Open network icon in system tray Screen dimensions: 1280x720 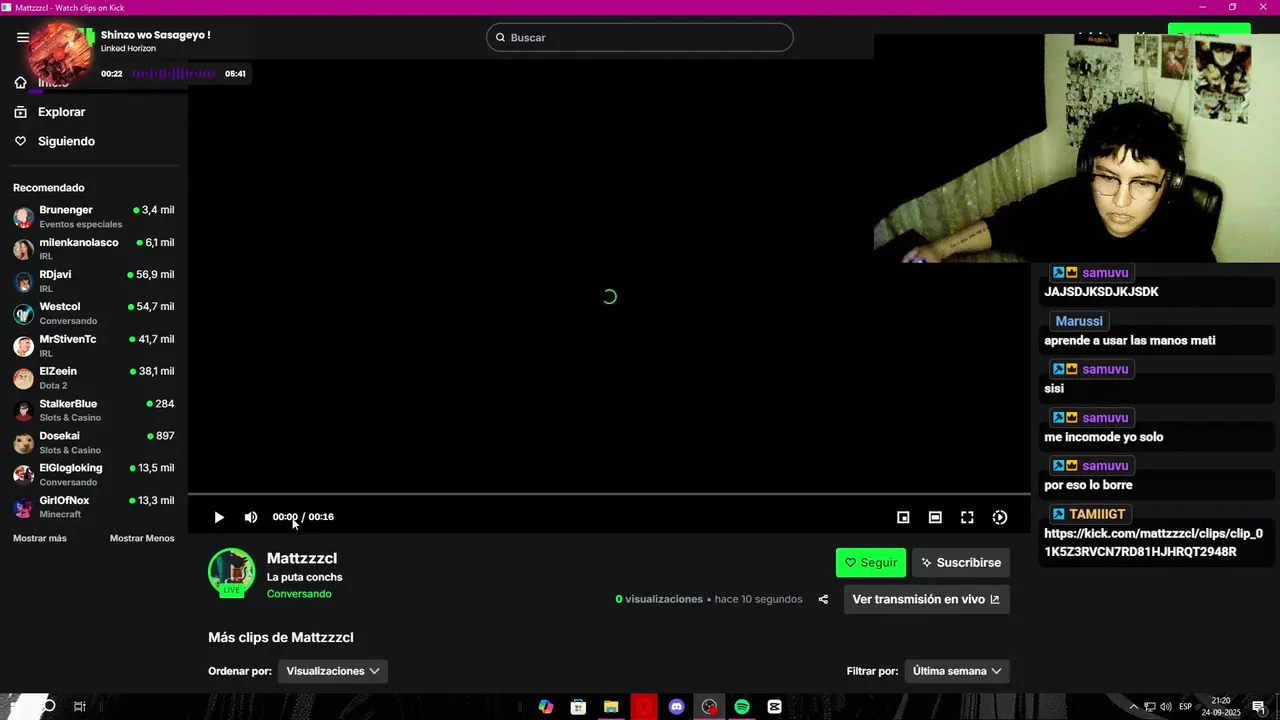[x=1150, y=707]
